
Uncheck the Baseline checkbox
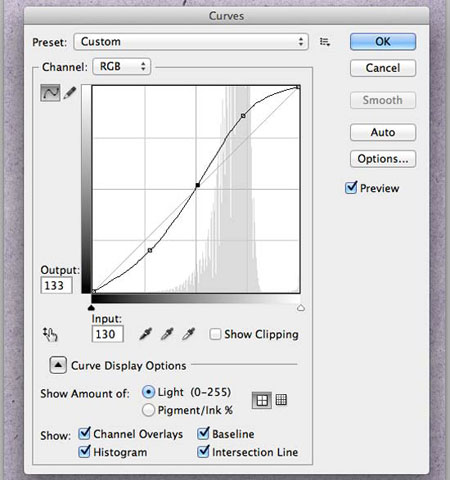203,434
